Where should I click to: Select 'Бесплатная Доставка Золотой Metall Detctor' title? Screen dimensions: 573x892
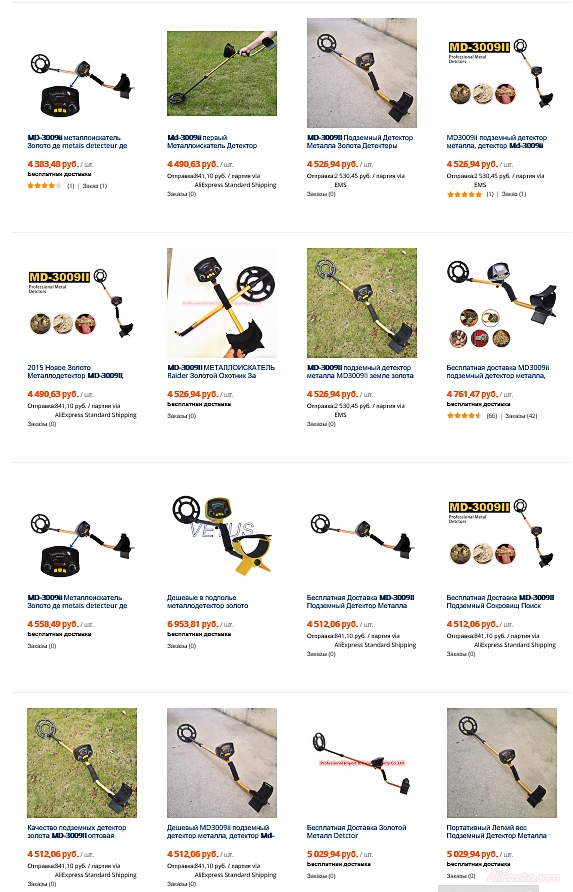(356, 832)
